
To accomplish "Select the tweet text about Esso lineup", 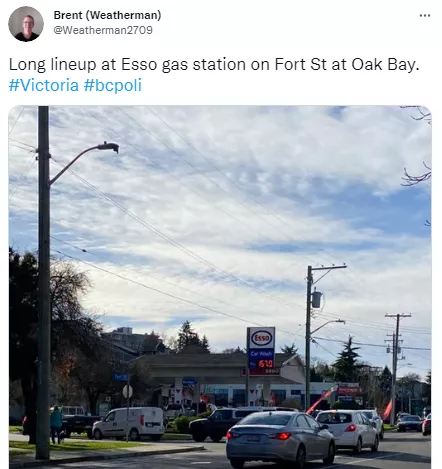I will click(214, 64).
